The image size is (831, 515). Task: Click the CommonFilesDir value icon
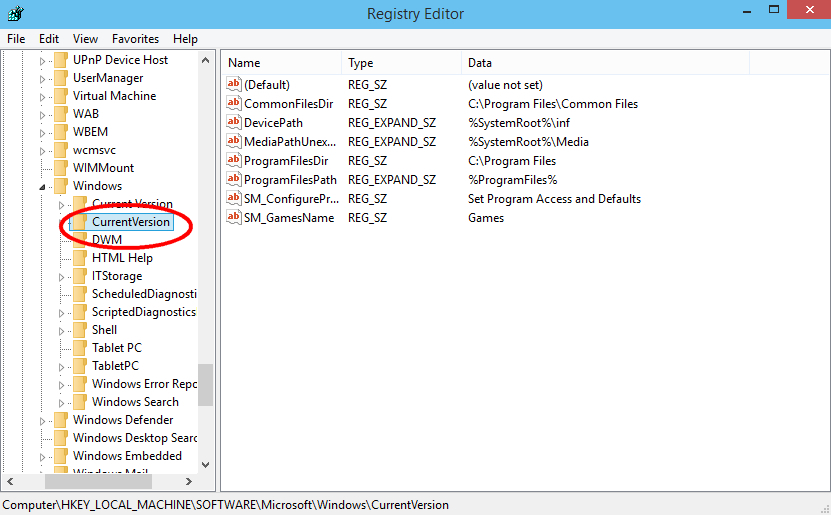(x=234, y=103)
